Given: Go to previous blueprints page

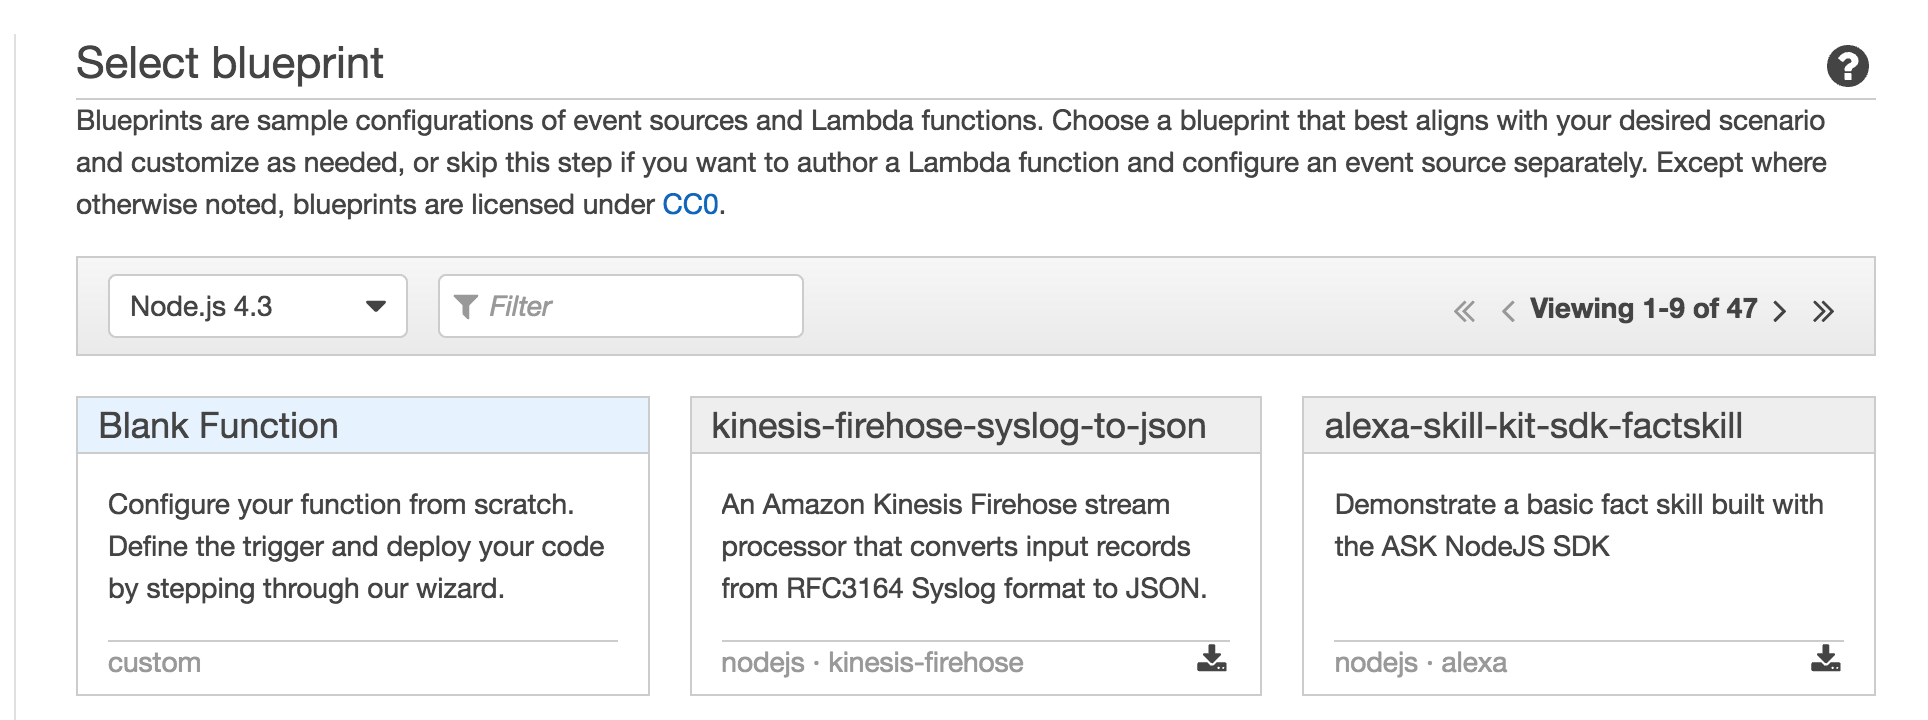Looking at the screenshot, I should pyautogui.click(x=1508, y=311).
